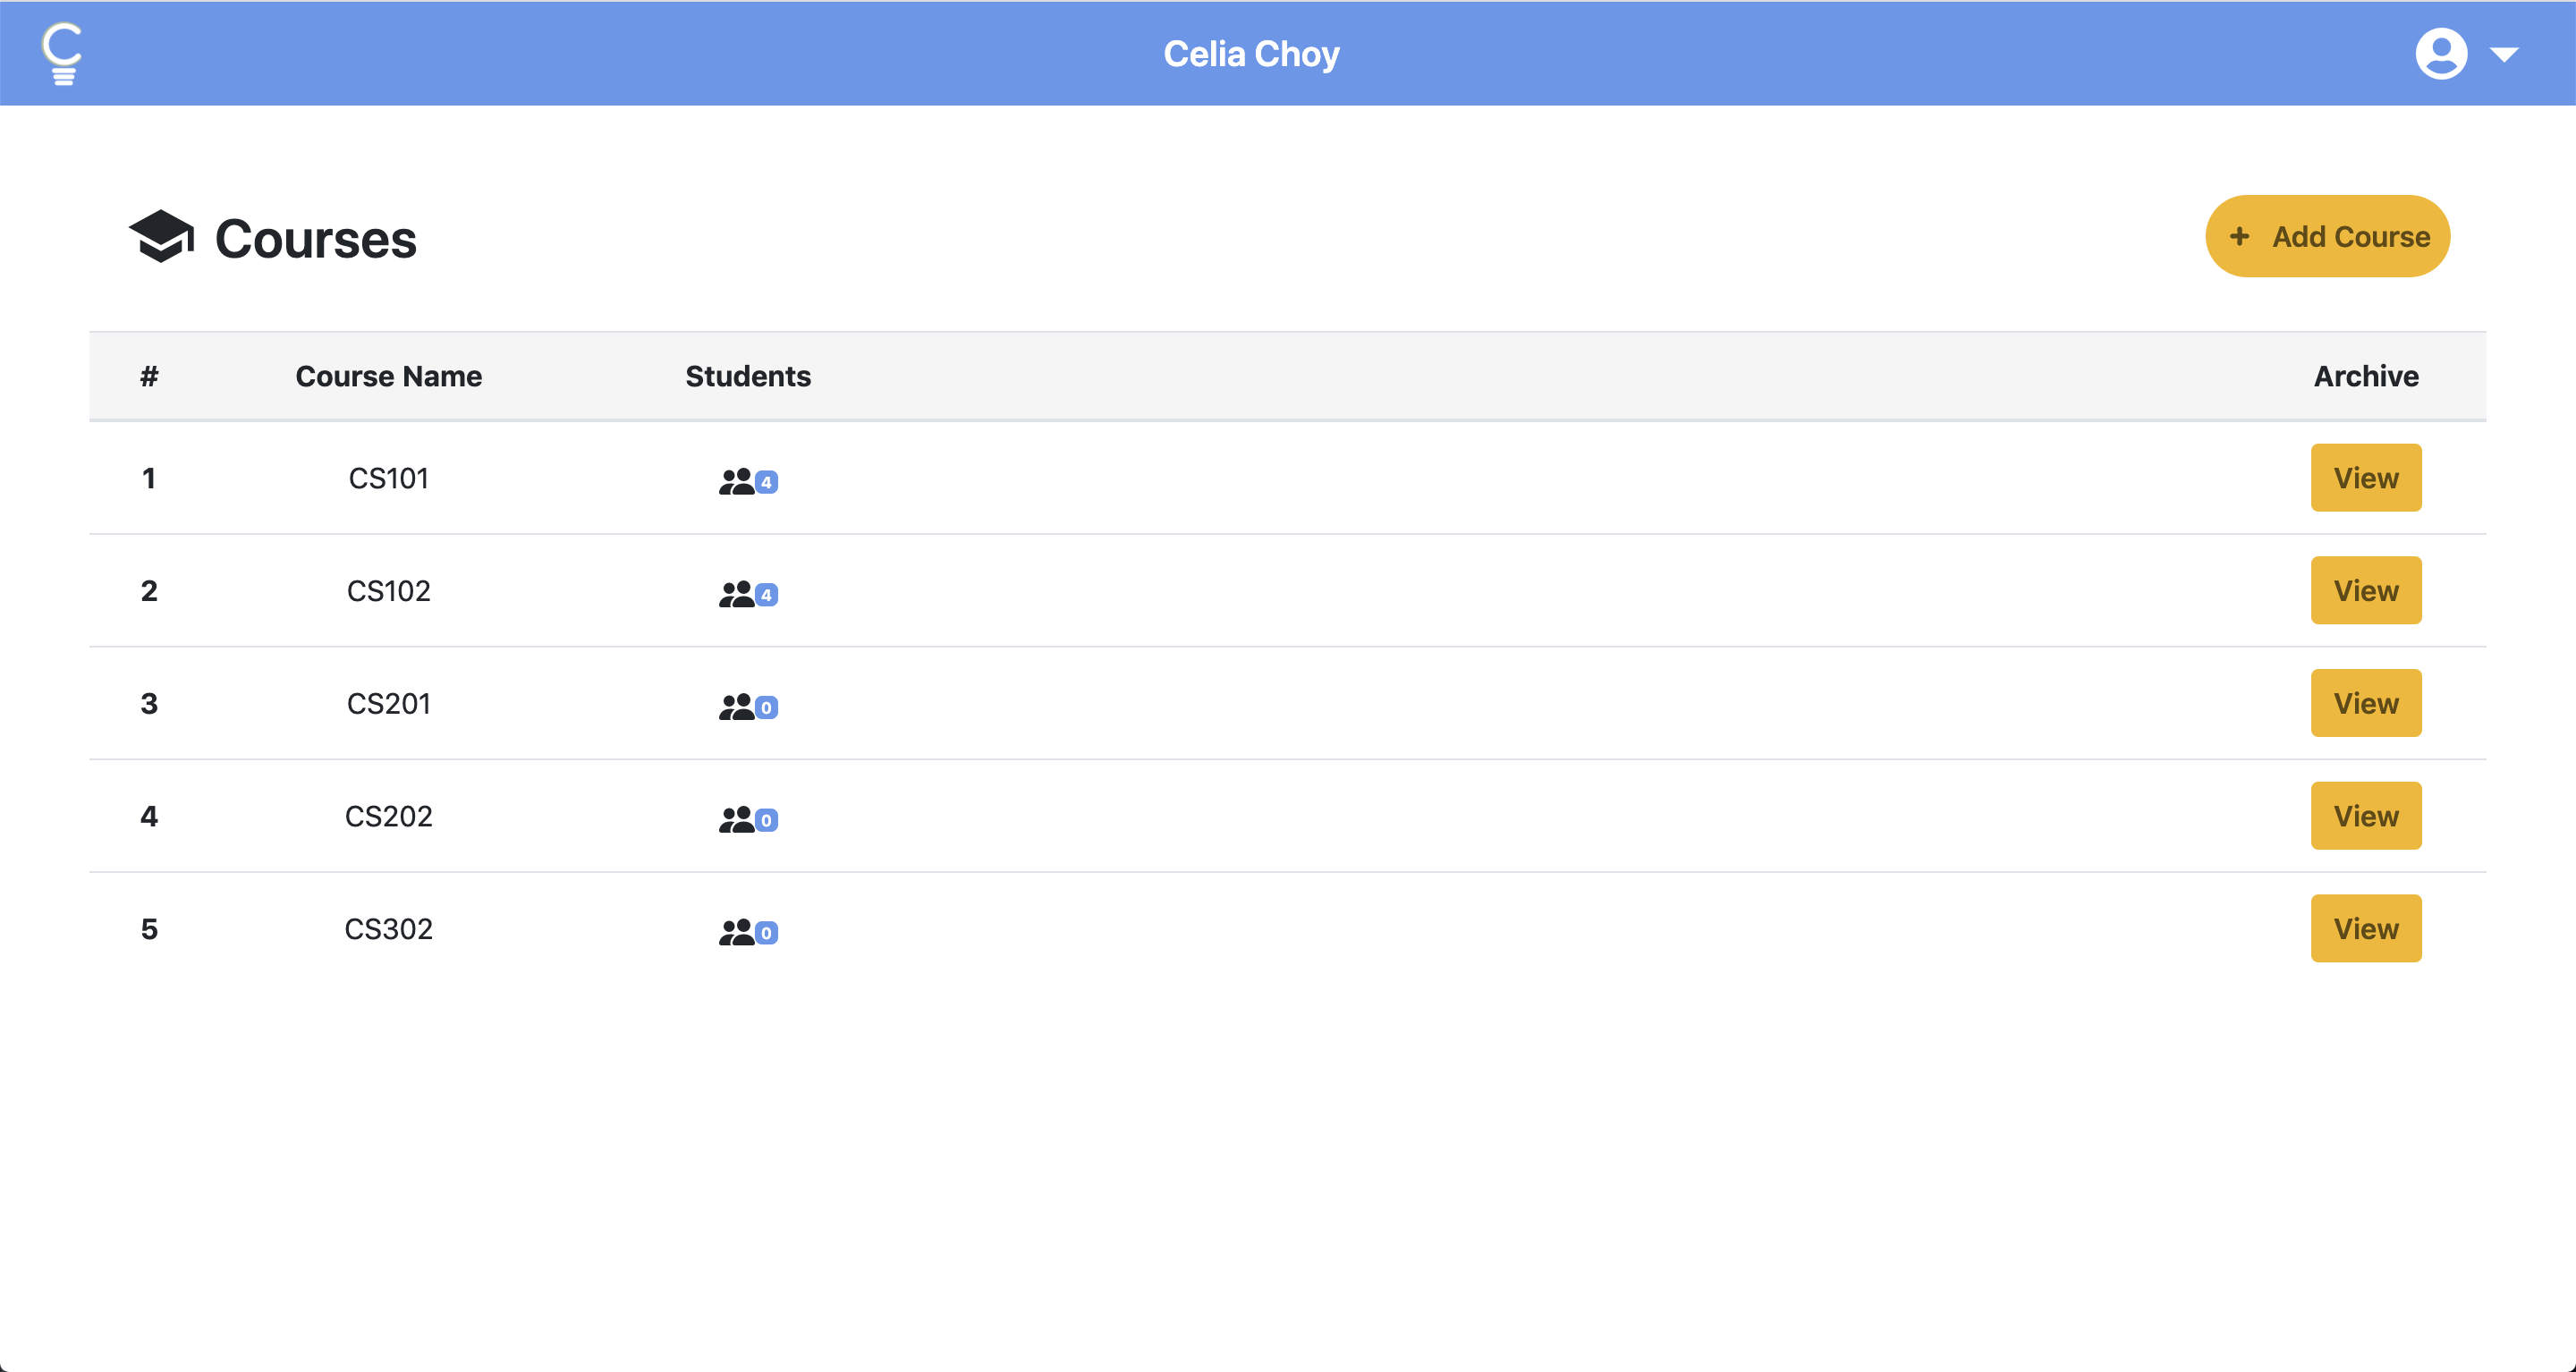Image resolution: width=2576 pixels, height=1372 pixels.
Task: Select the CS201 course name
Action: [x=388, y=704]
